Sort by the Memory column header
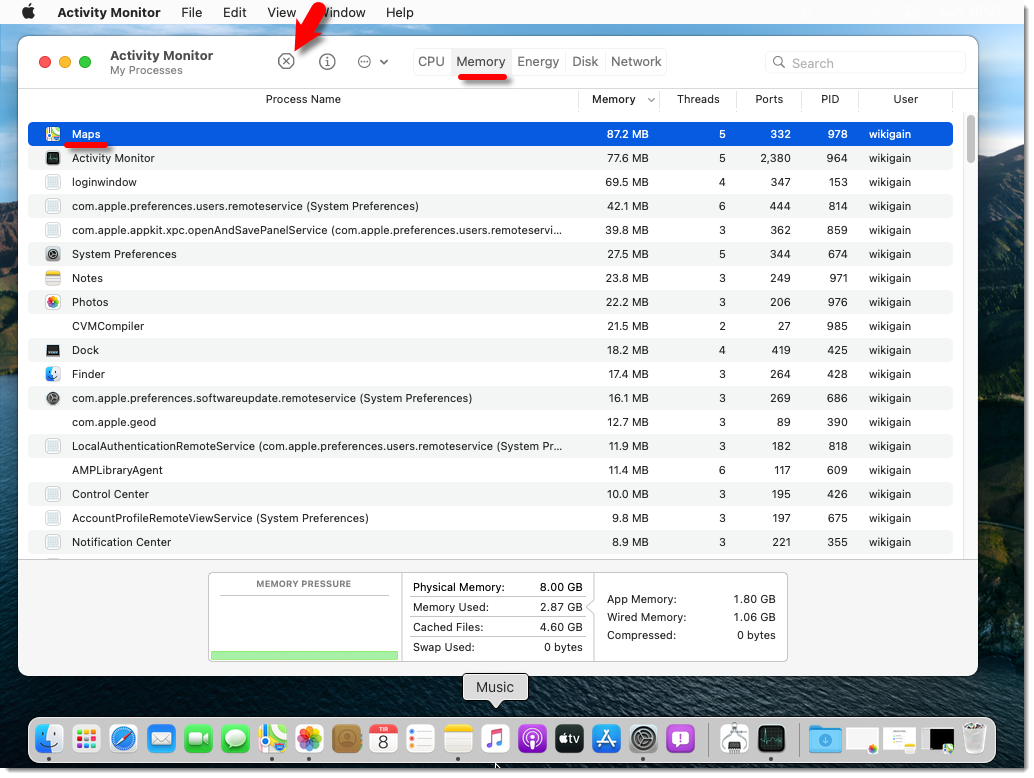This screenshot has width=1034, height=778. point(619,100)
